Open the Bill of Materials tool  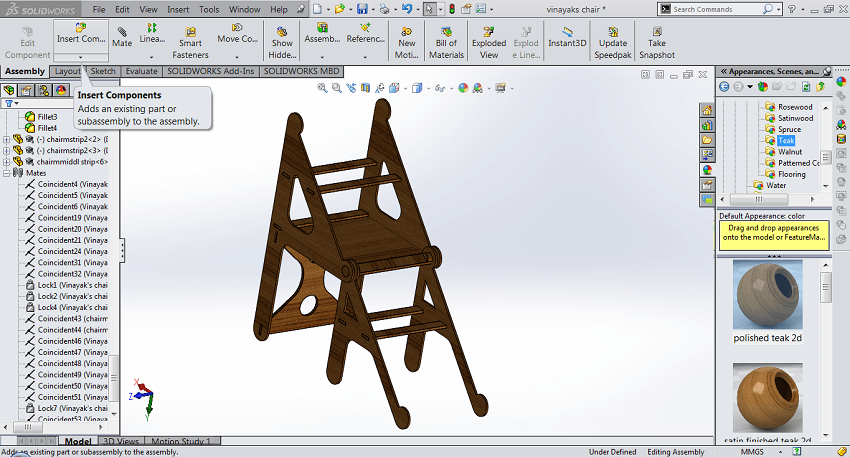[446, 43]
